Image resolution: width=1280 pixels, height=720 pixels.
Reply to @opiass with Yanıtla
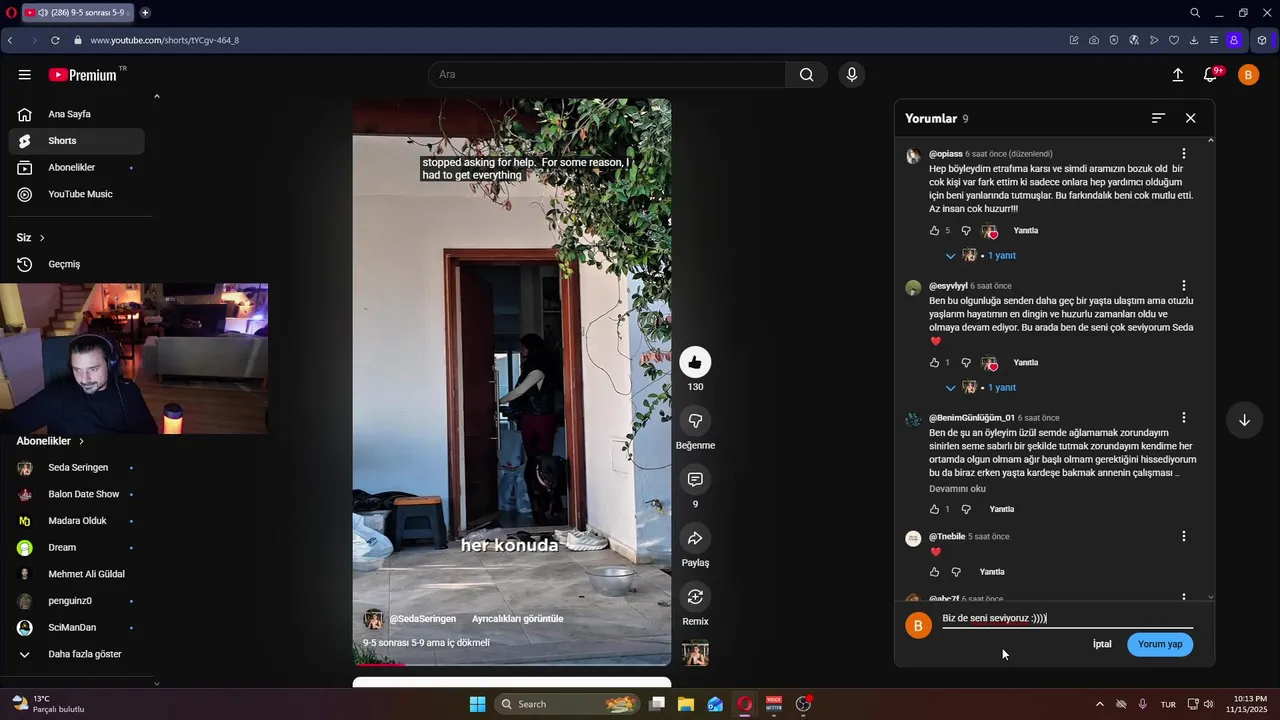coord(1026,231)
